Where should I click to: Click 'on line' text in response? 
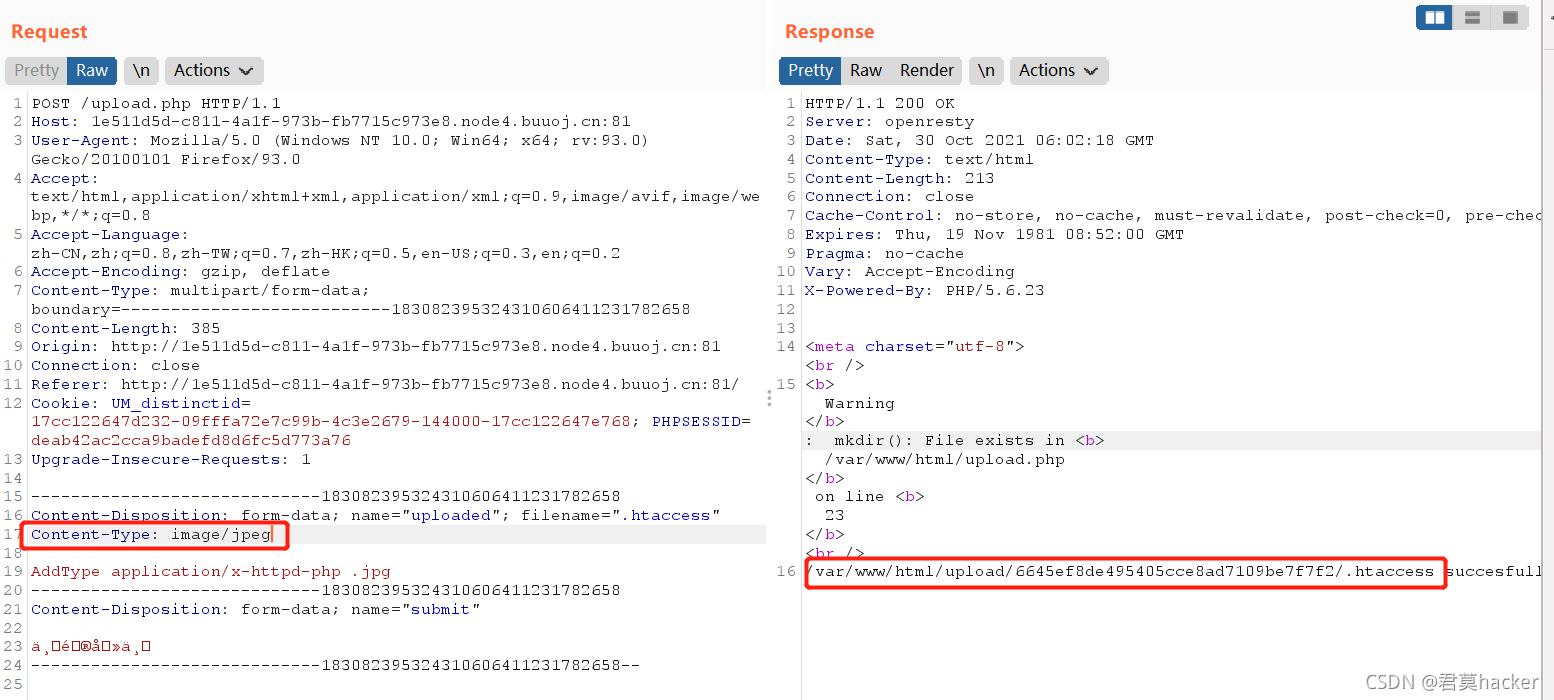pyautogui.click(x=850, y=497)
